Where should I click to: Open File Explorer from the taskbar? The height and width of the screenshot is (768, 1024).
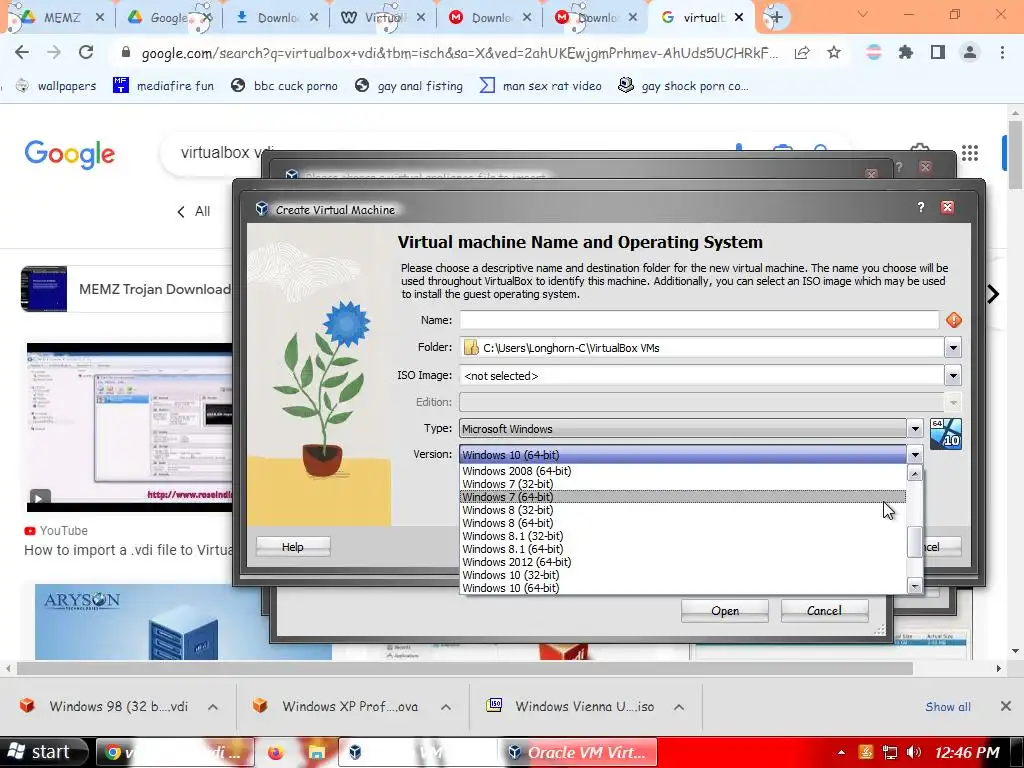click(x=317, y=752)
